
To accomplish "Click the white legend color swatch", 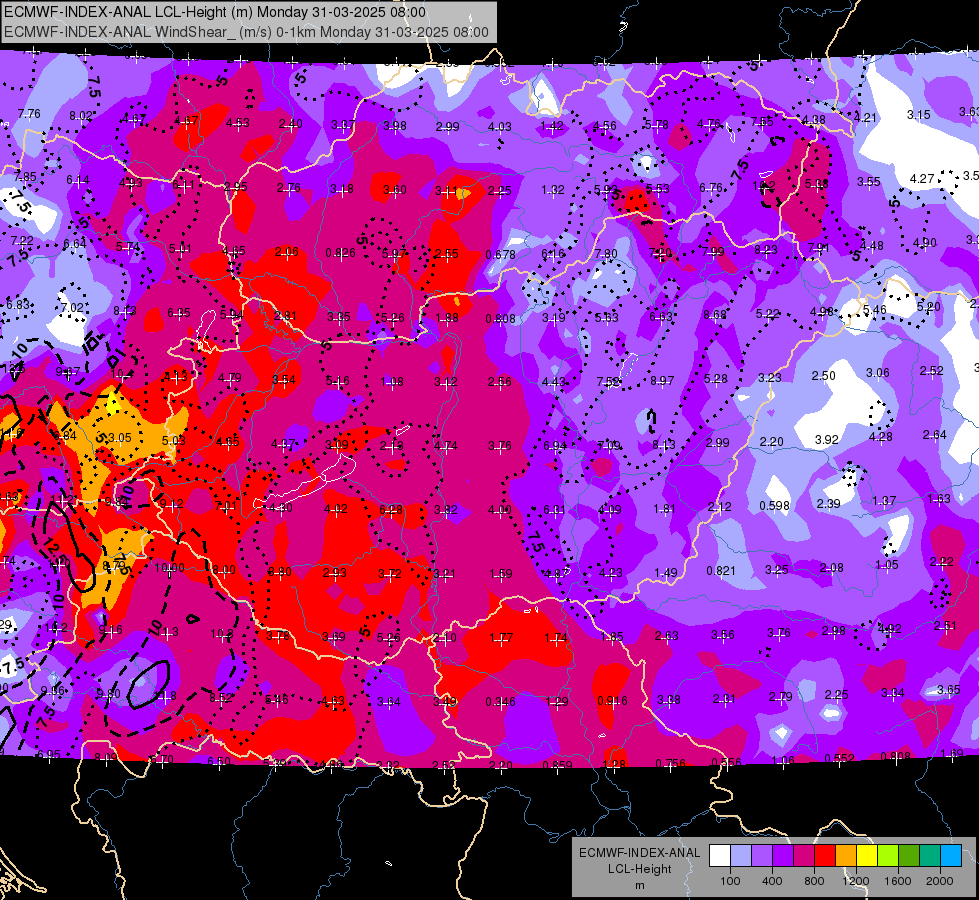I will click(720, 856).
